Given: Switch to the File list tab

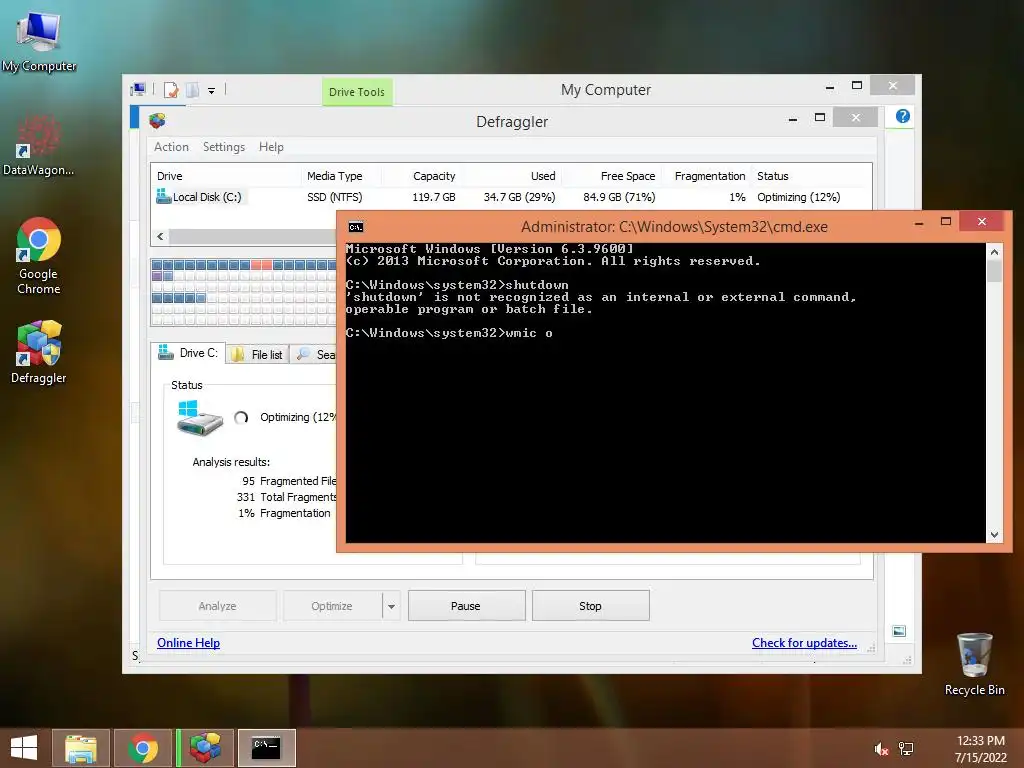Looking at the screenshot, I should [258, 354].
